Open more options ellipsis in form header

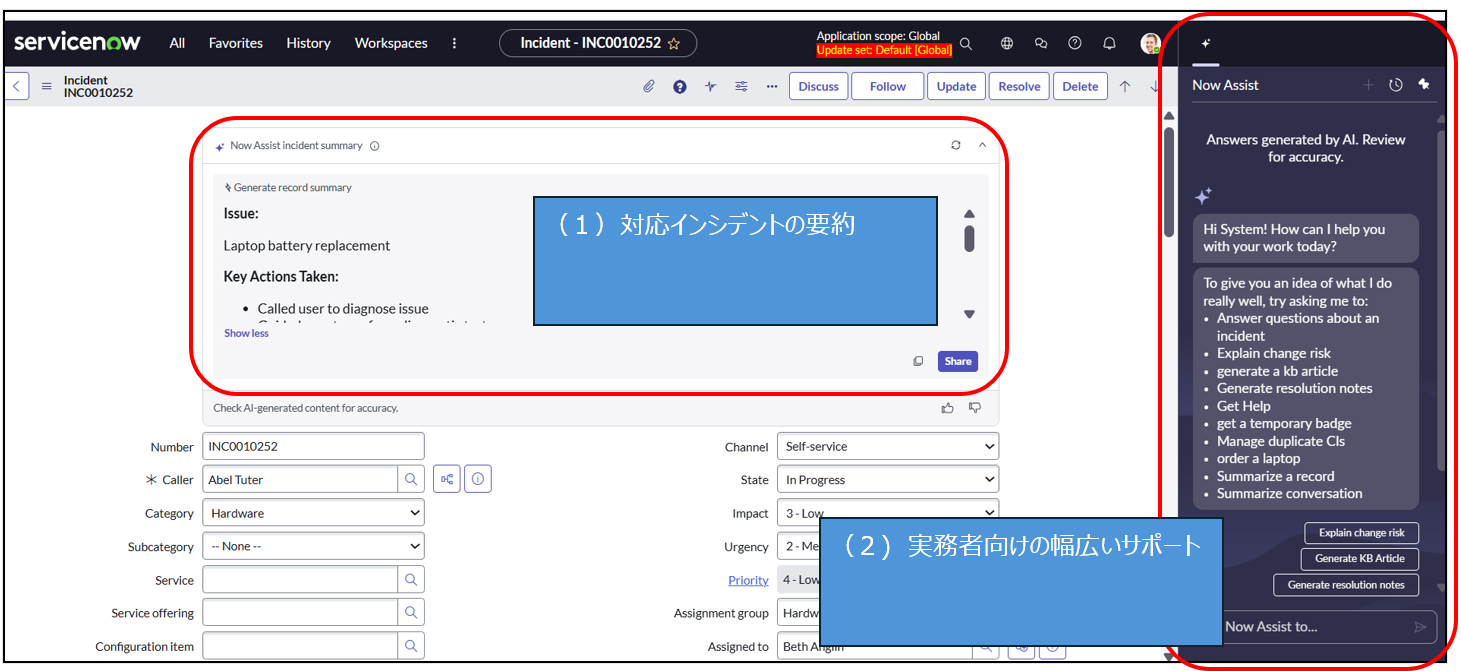772,86
